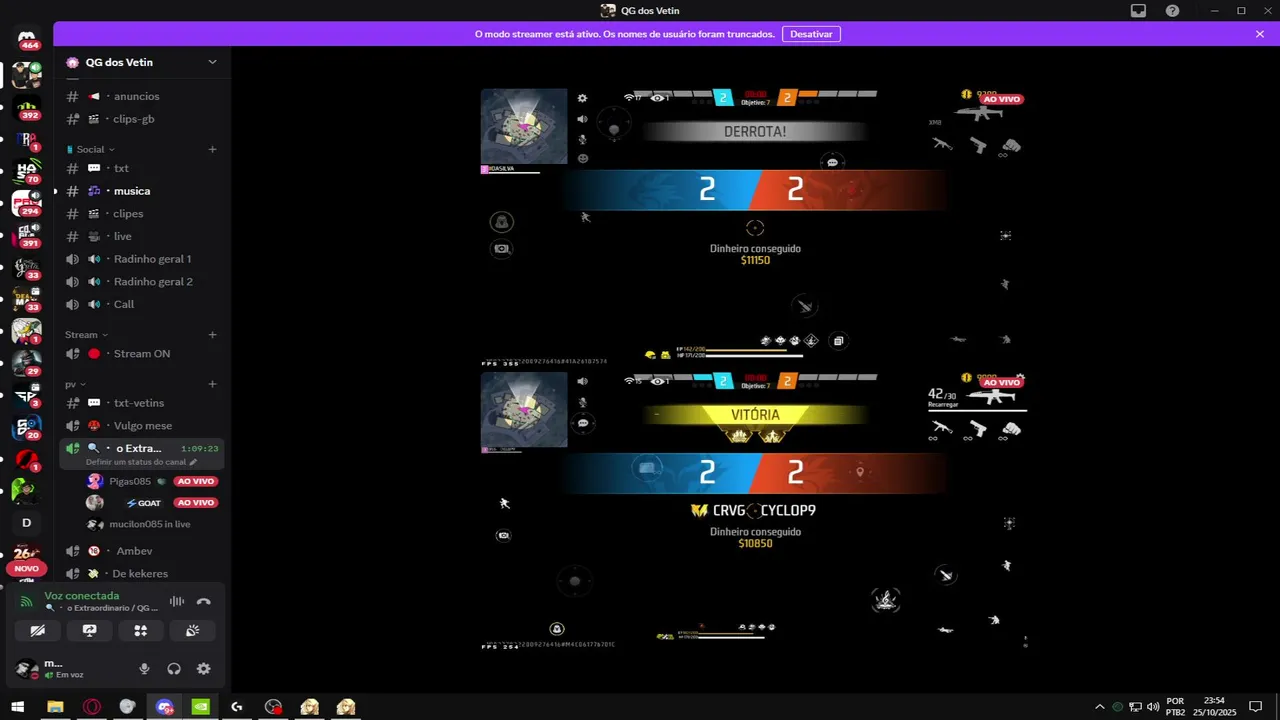Create channel in Social category plus

click(x=212, y=149)
